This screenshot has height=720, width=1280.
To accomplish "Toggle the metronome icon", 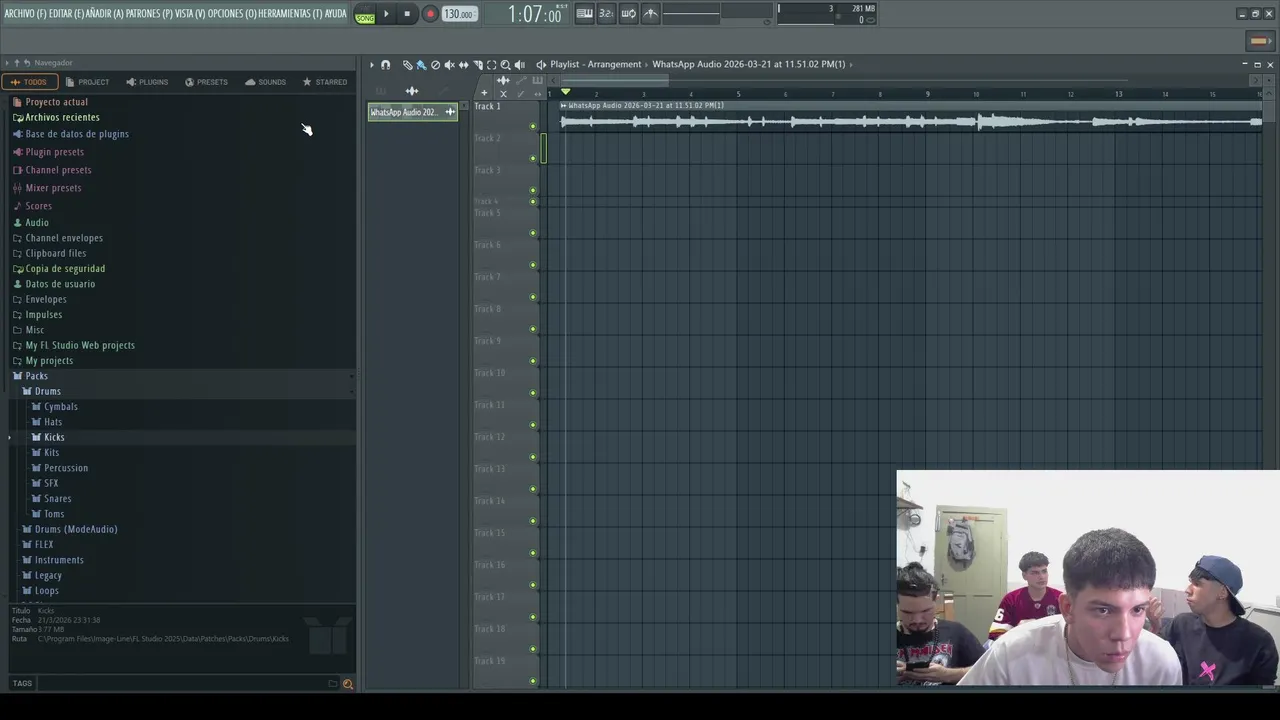I will tap(650, 14).
